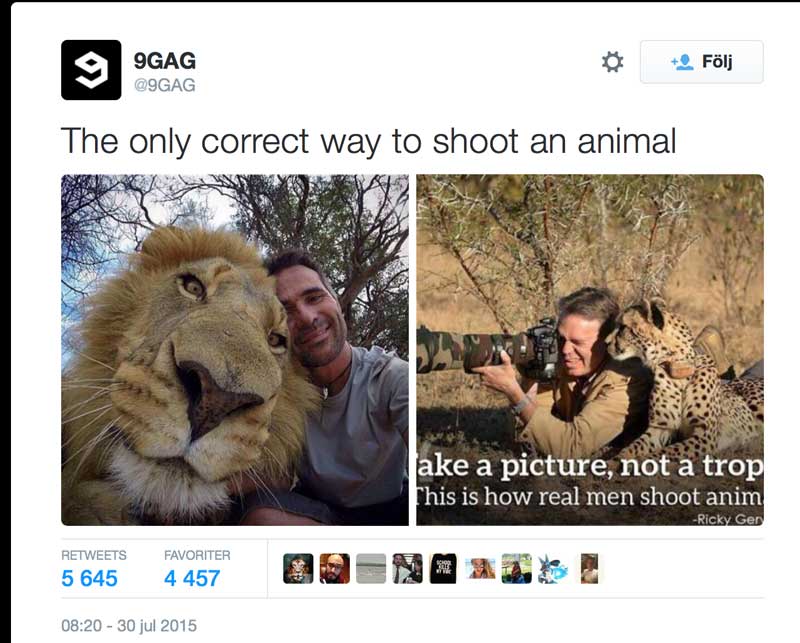Click the avatar with person in green outdoors
Screen dimensions: 800x643
516,568
